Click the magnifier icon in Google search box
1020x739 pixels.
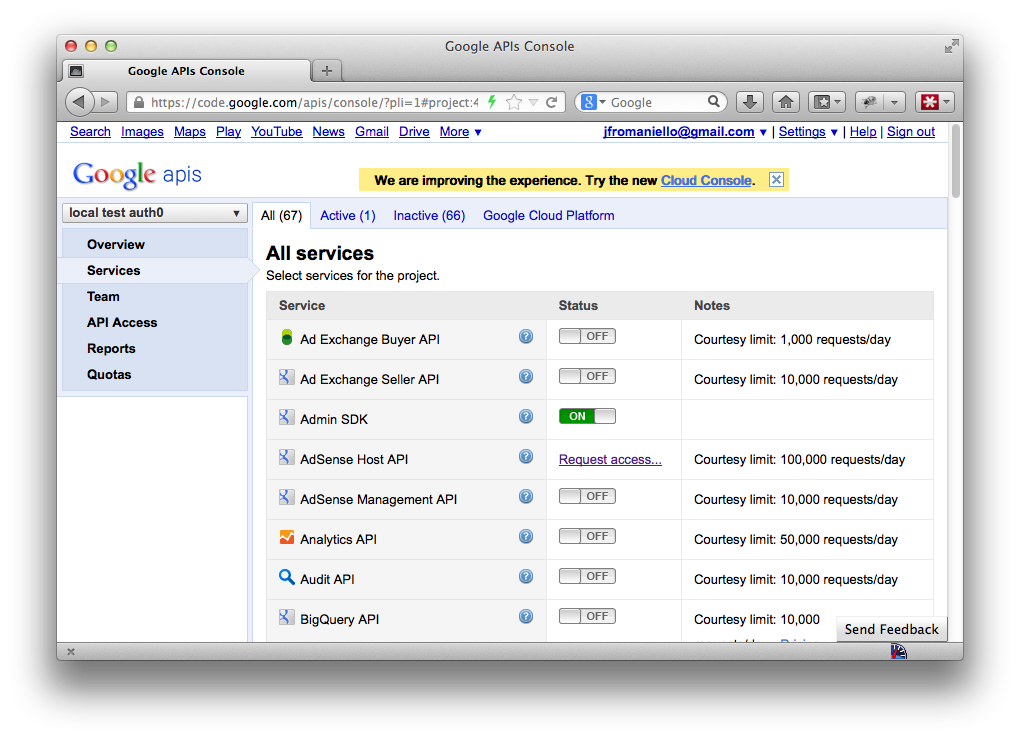point(714,101)
